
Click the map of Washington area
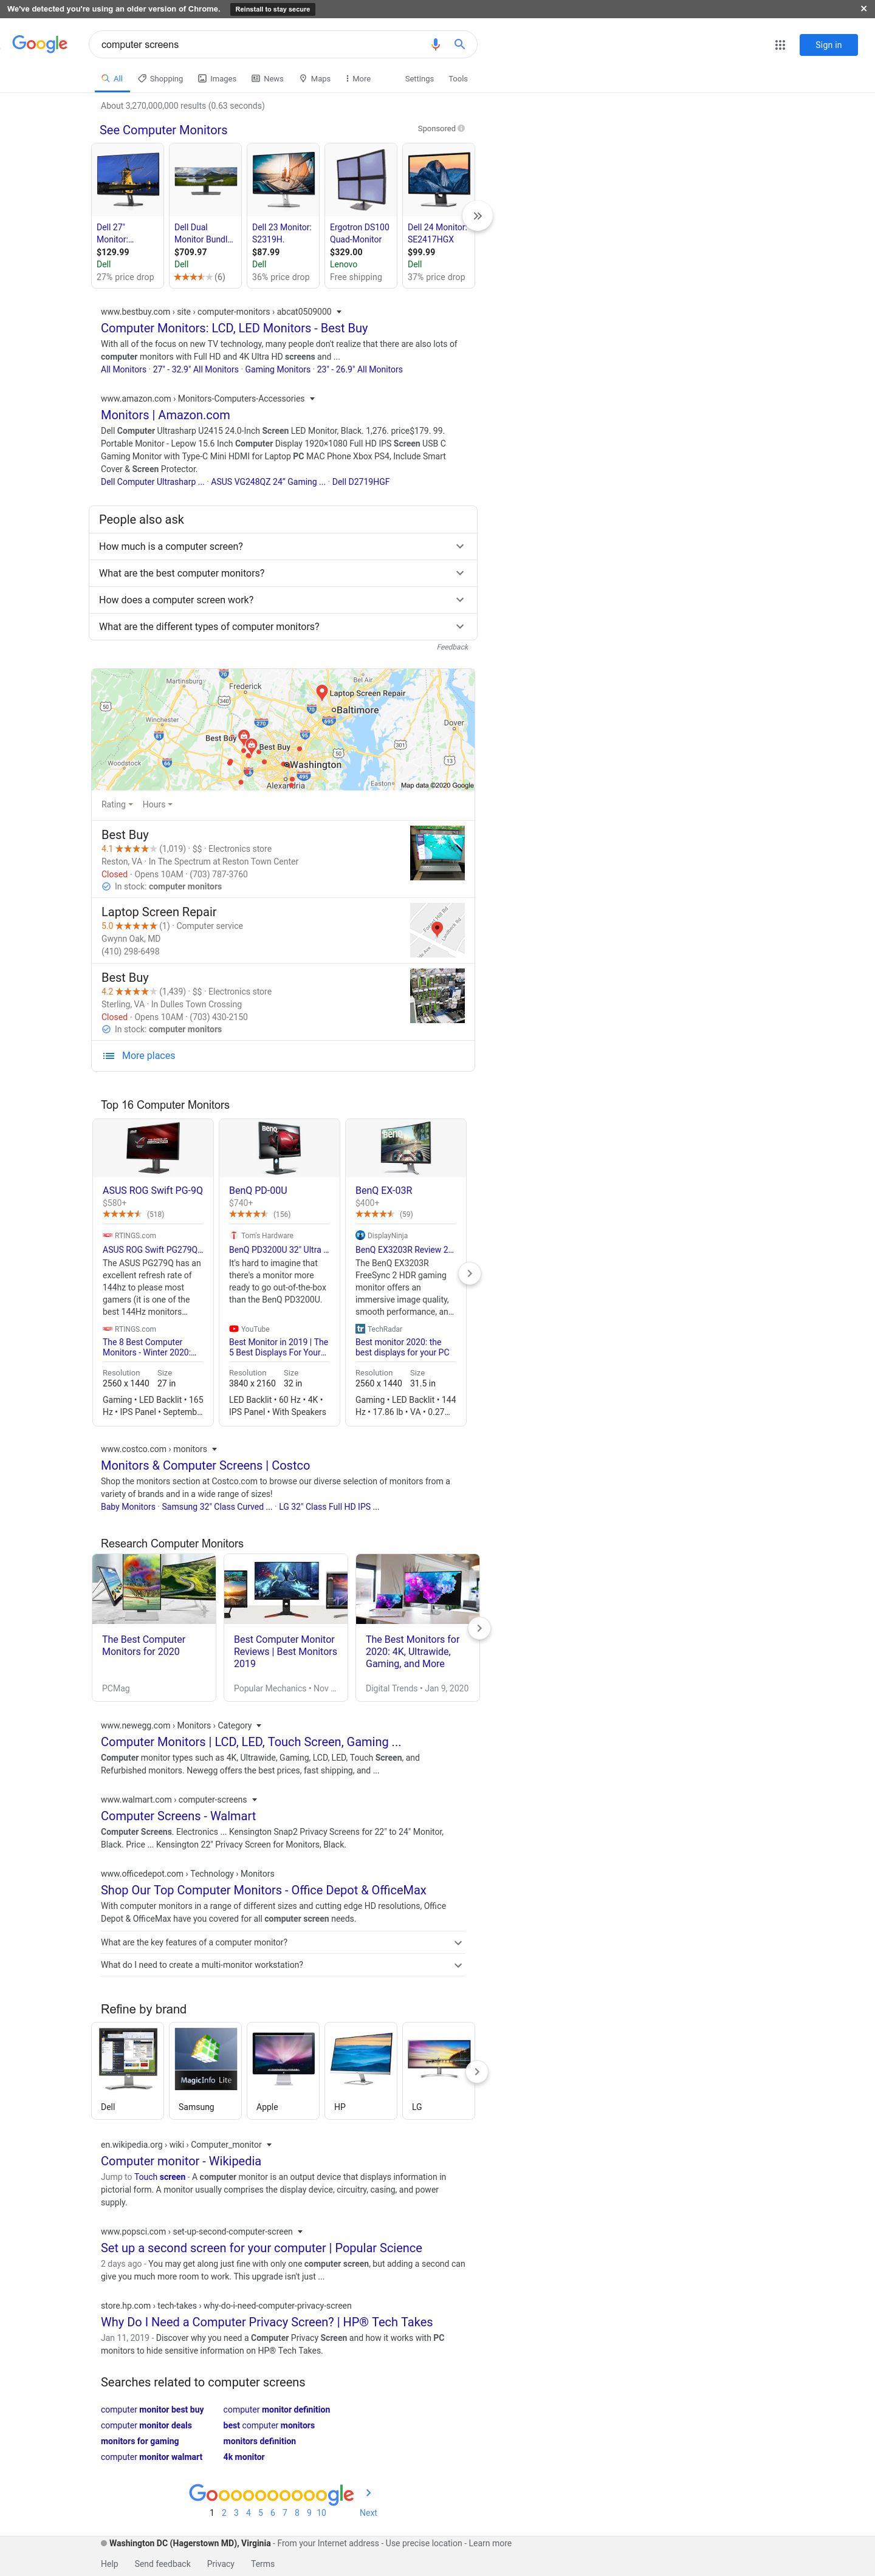point(283,729)
